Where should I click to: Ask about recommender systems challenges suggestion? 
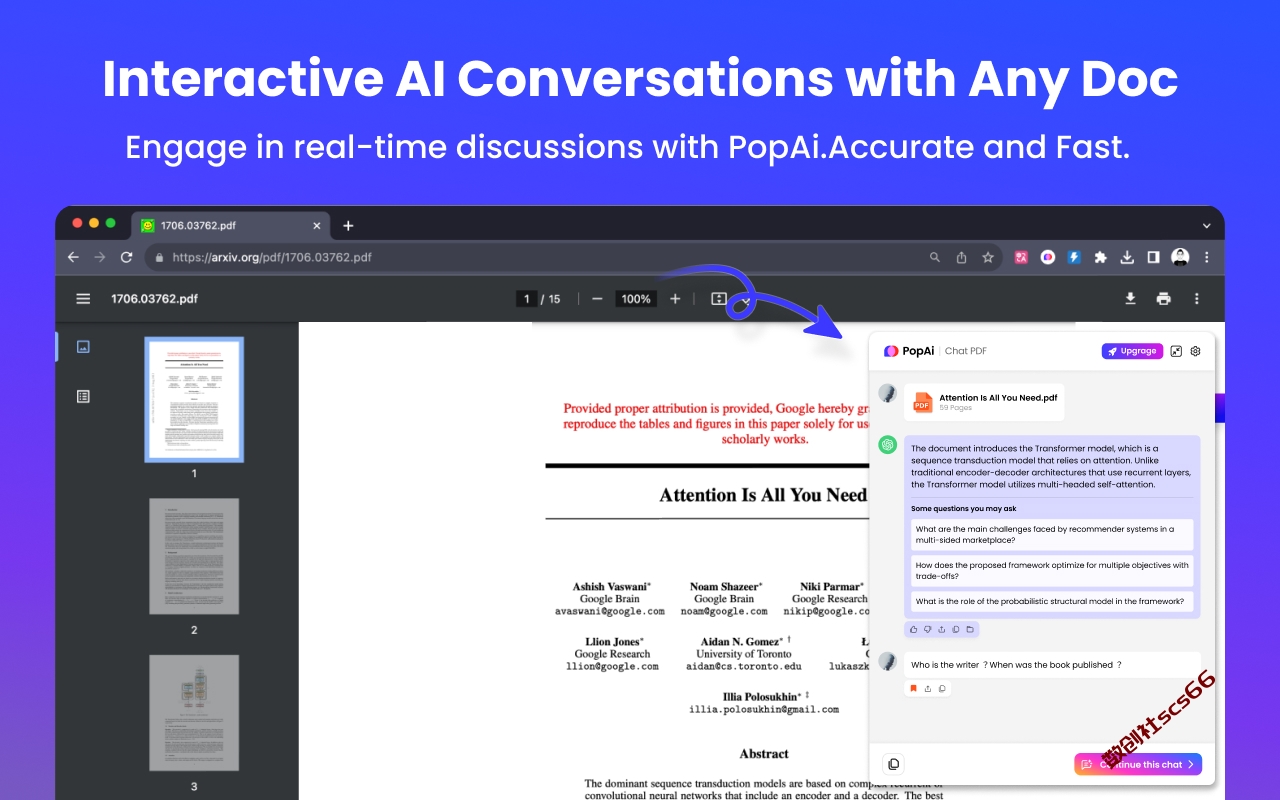click(1052, 535)
